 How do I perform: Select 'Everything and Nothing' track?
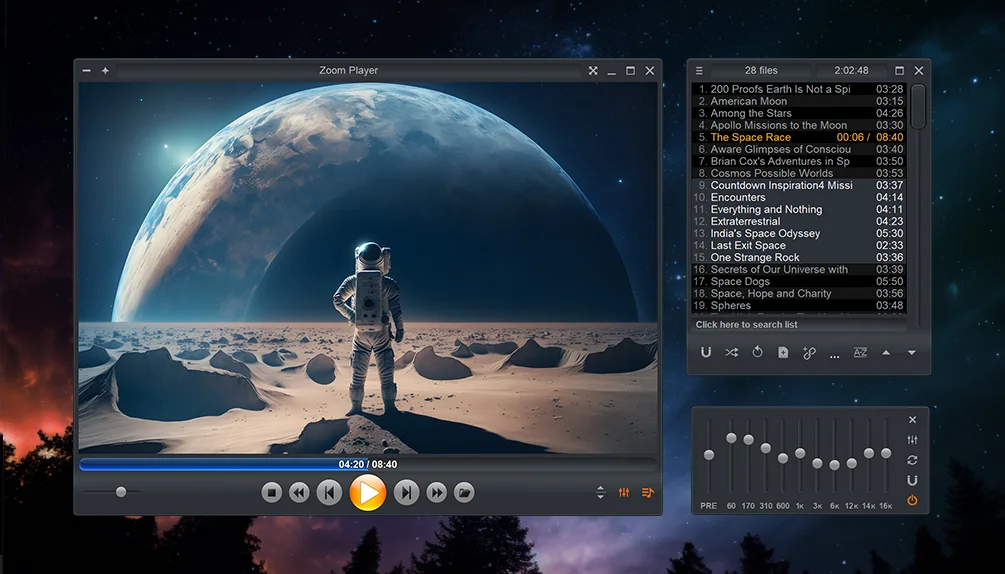799,209
